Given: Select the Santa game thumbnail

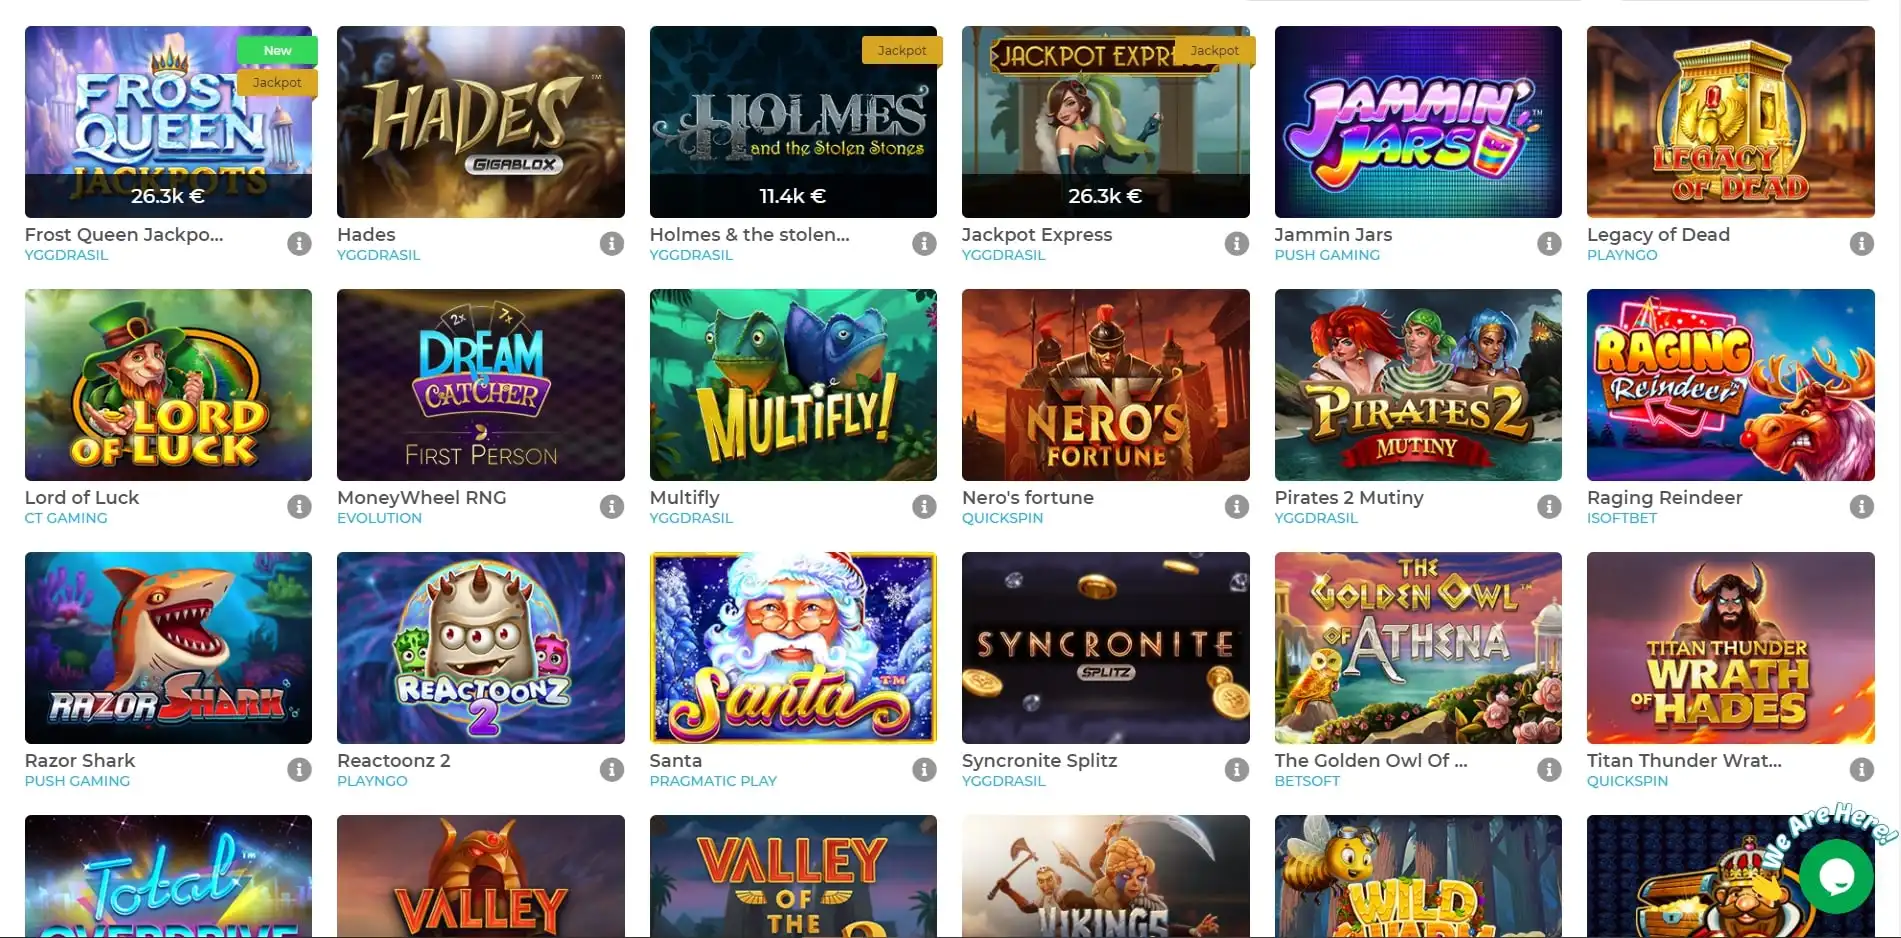Looking at the screenshot, I should tap(793, 648).
